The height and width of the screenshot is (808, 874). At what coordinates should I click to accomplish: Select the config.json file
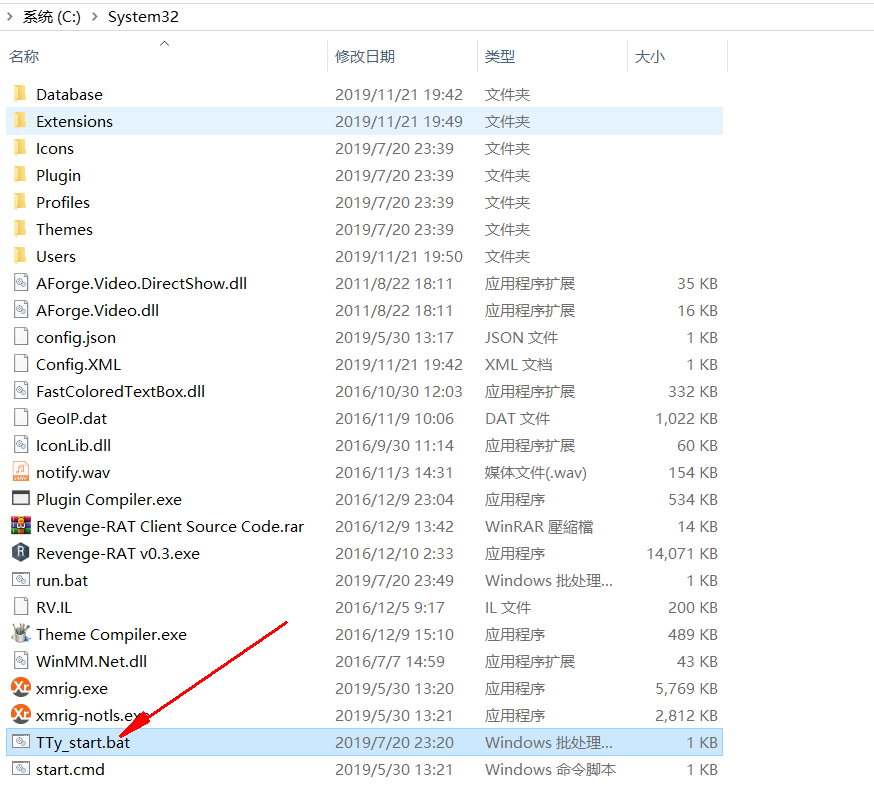tap(76, 337)
